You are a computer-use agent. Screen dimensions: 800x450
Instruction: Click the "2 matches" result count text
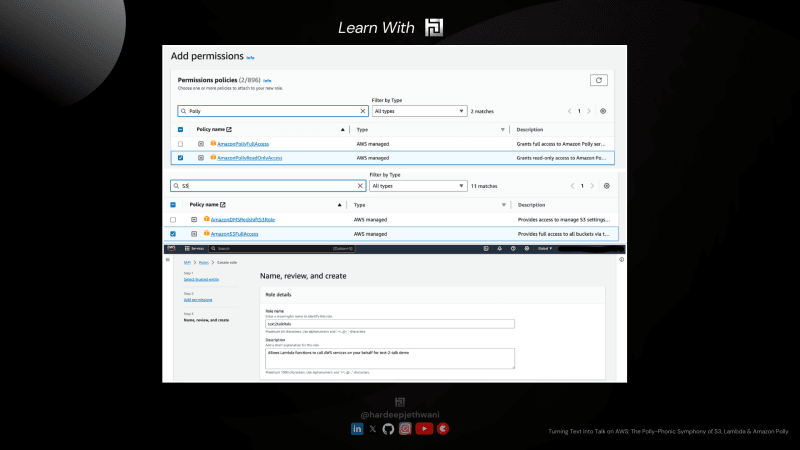point(482,111)
